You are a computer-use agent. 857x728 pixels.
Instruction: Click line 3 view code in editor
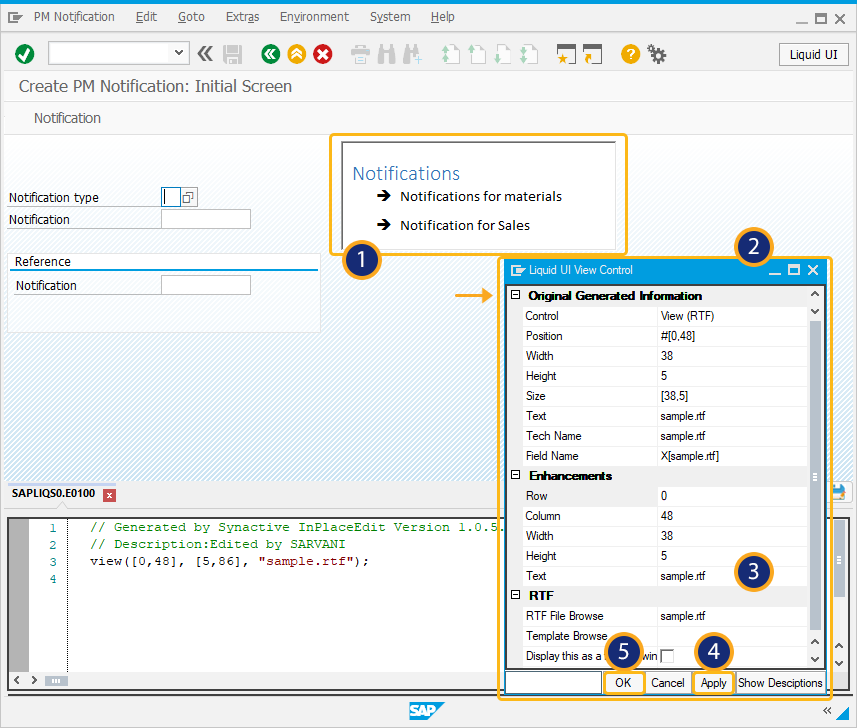pos(230,561)
